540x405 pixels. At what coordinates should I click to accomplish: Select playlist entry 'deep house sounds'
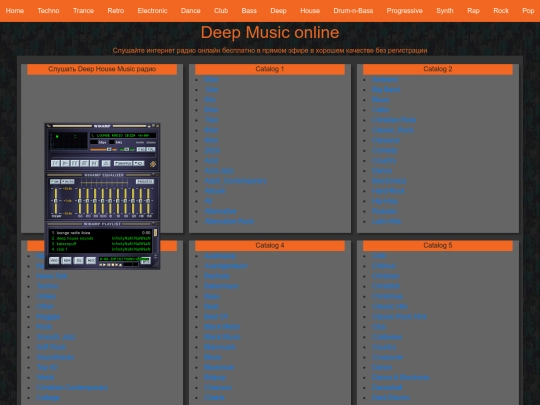click(101, 238)
